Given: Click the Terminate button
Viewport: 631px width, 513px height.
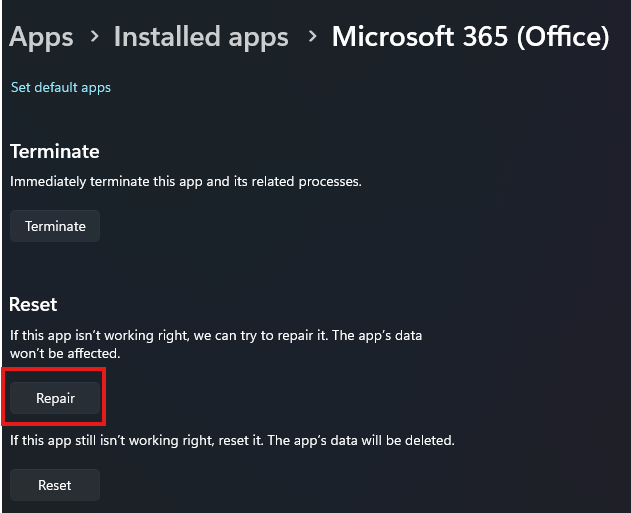Looking at the screenshot, I should (x=55, y=226).
